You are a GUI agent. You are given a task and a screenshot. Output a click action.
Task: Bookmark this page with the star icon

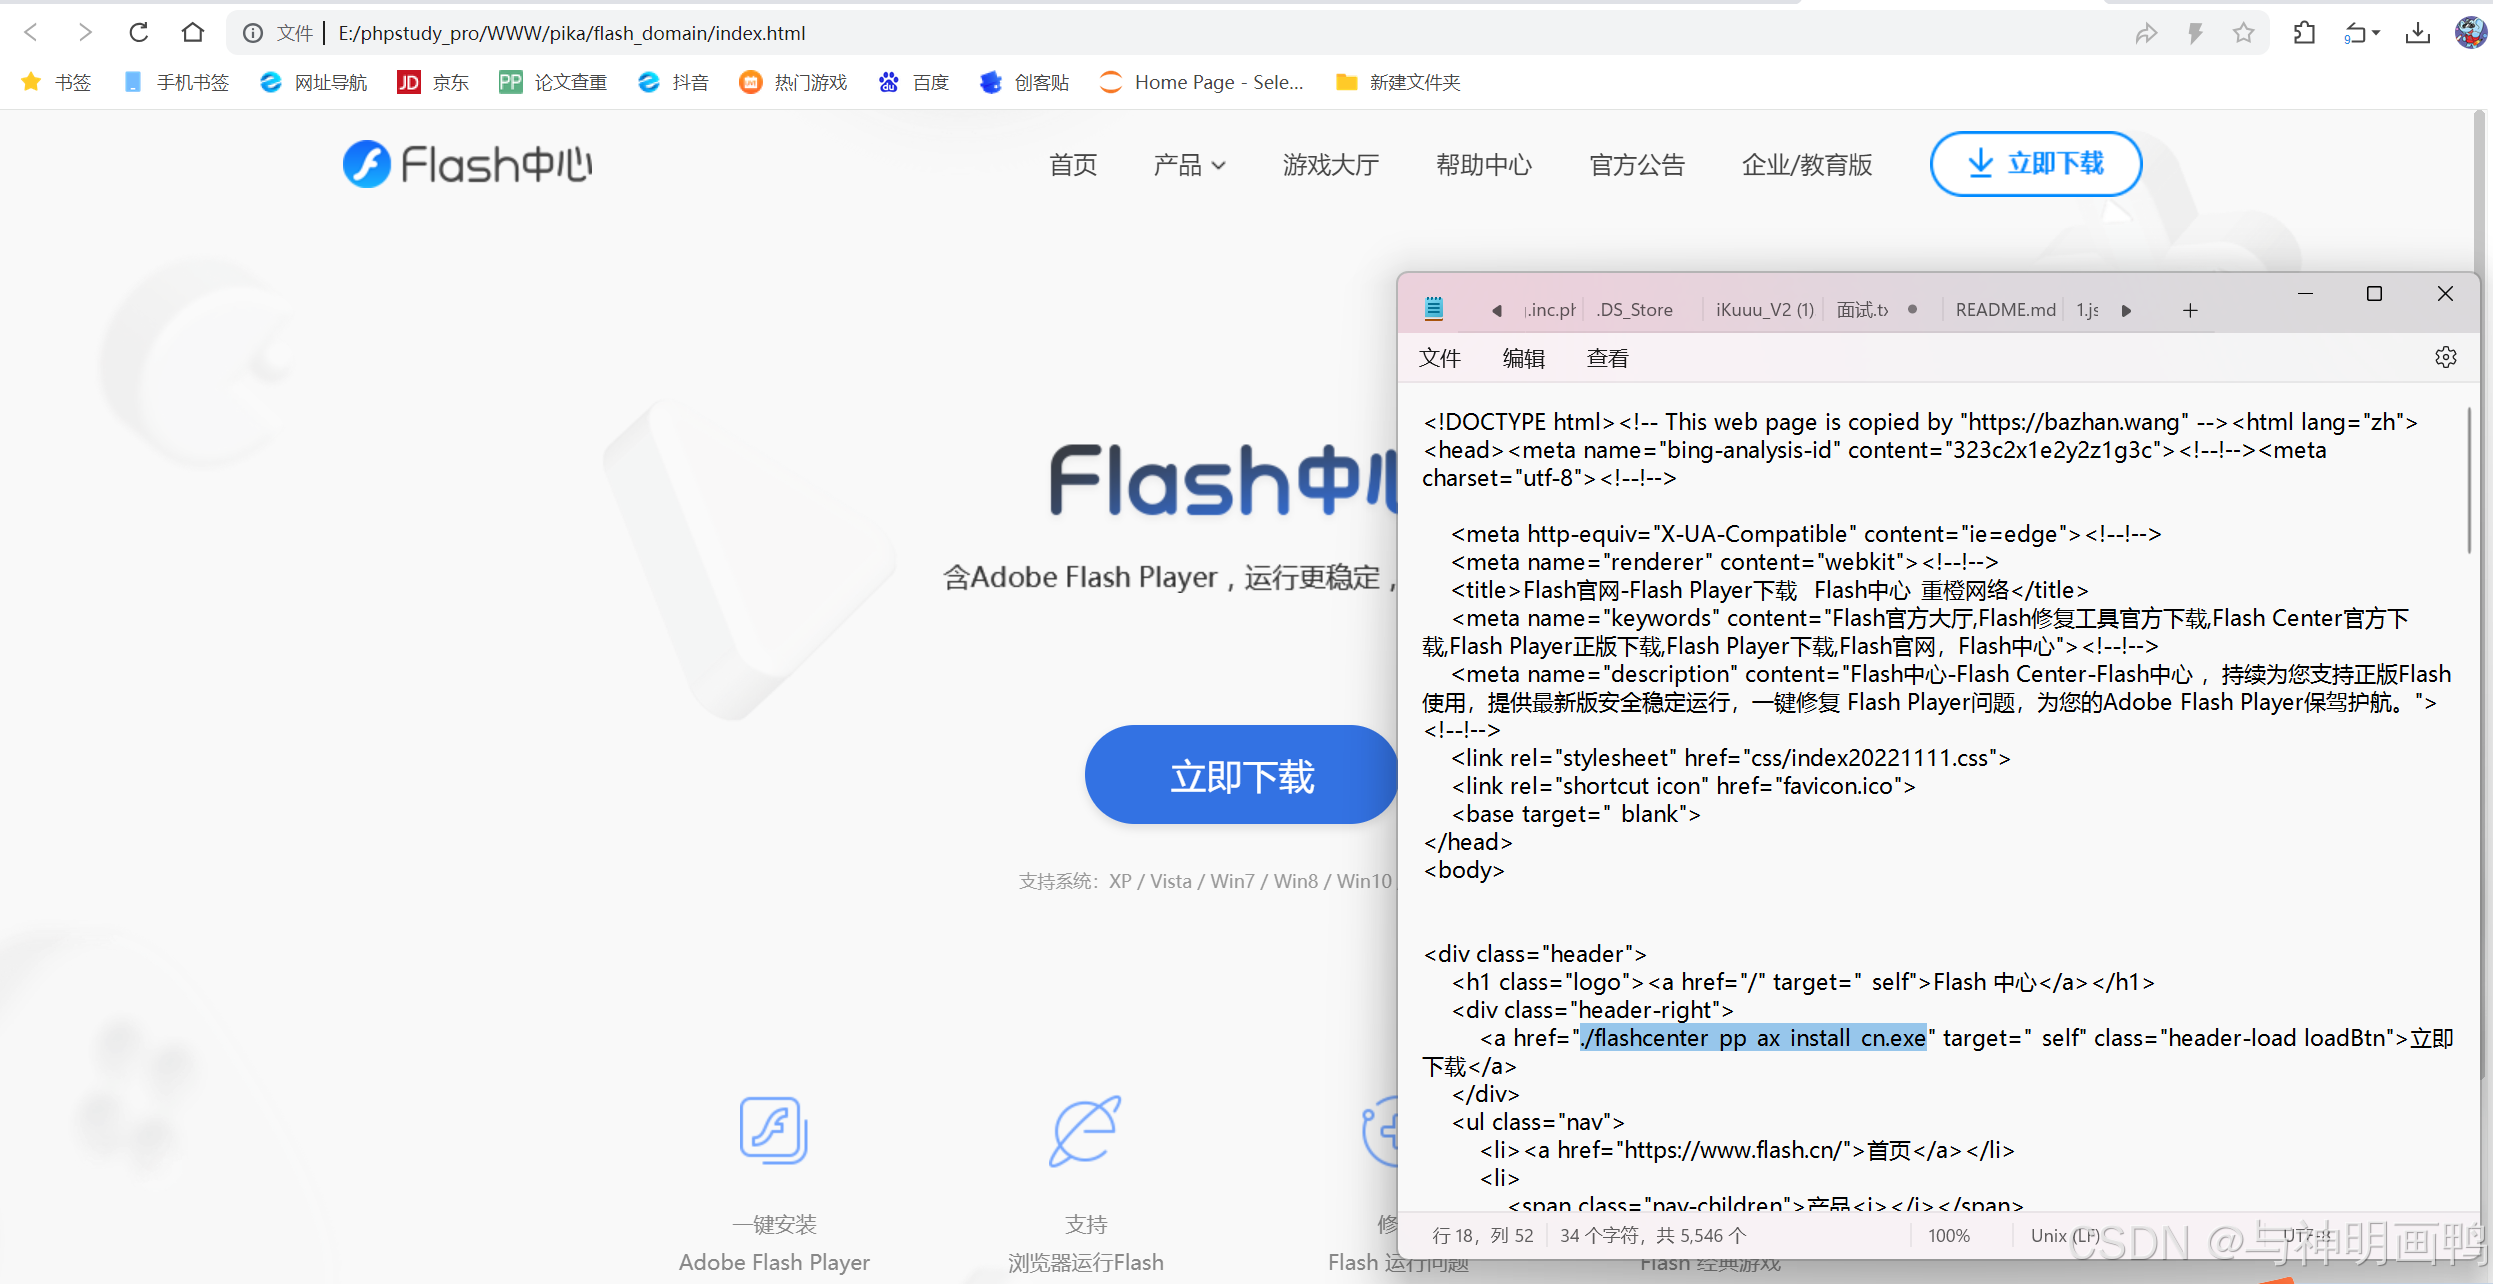tap(2243, 33)
